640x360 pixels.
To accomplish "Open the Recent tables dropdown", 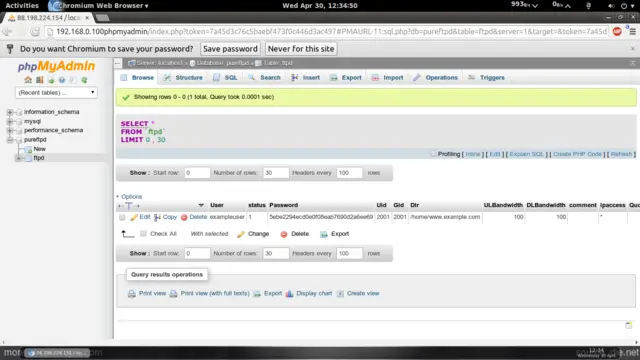I will coord(56,93).
